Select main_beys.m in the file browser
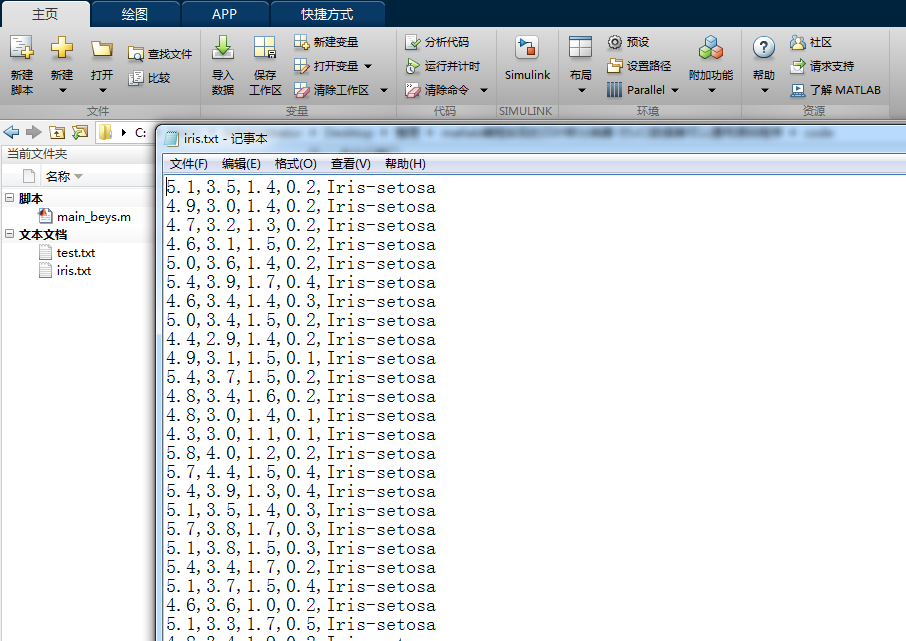The image size is (906, 641). pos(94,217)
